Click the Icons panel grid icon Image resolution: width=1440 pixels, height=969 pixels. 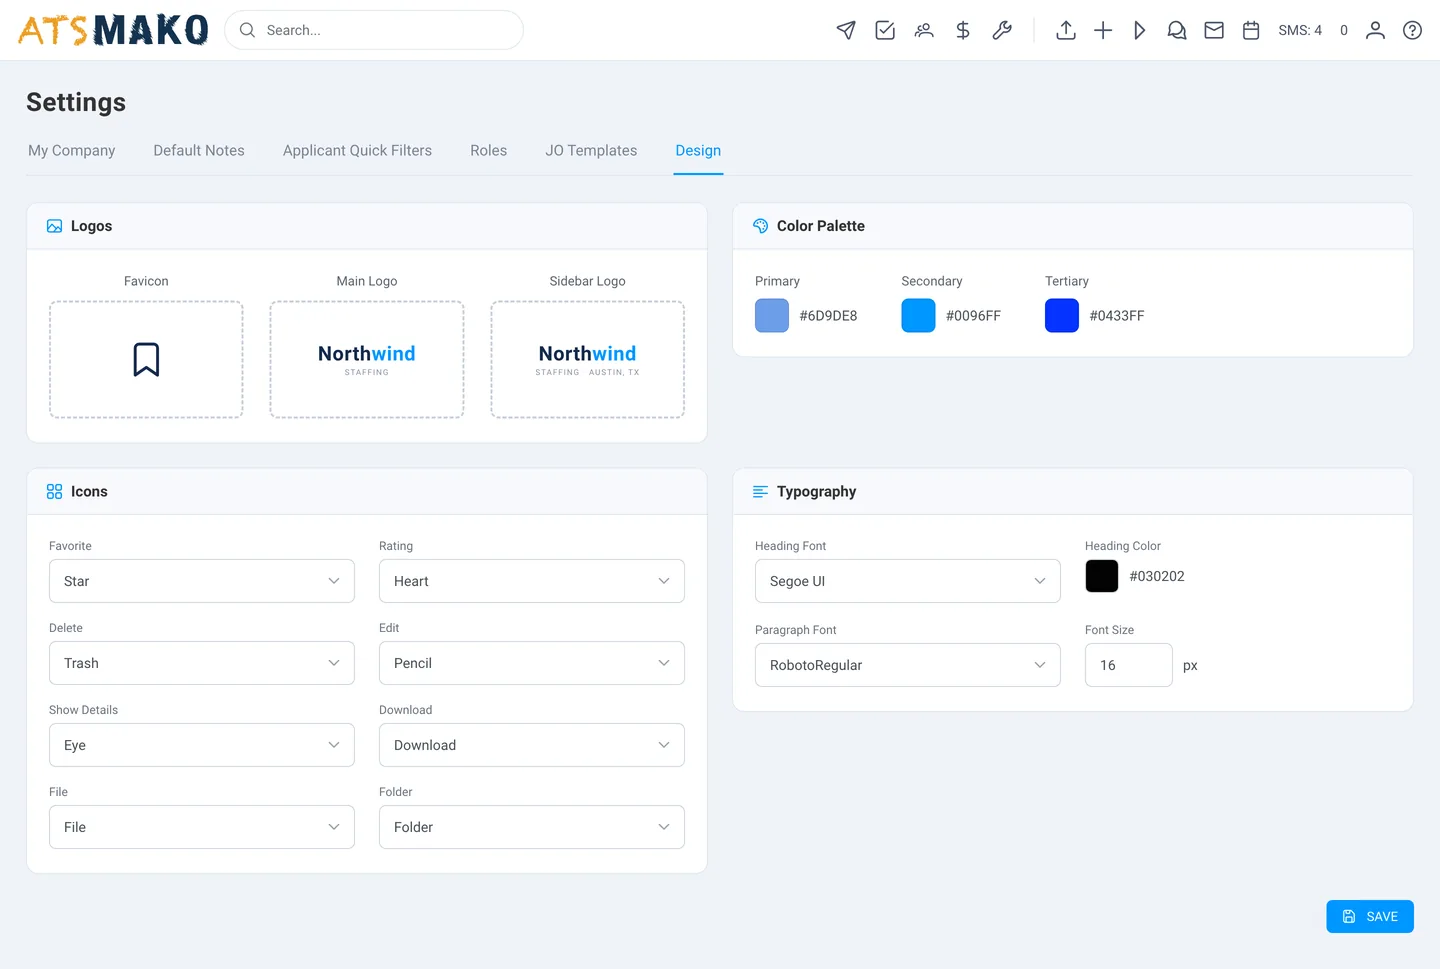55,492
